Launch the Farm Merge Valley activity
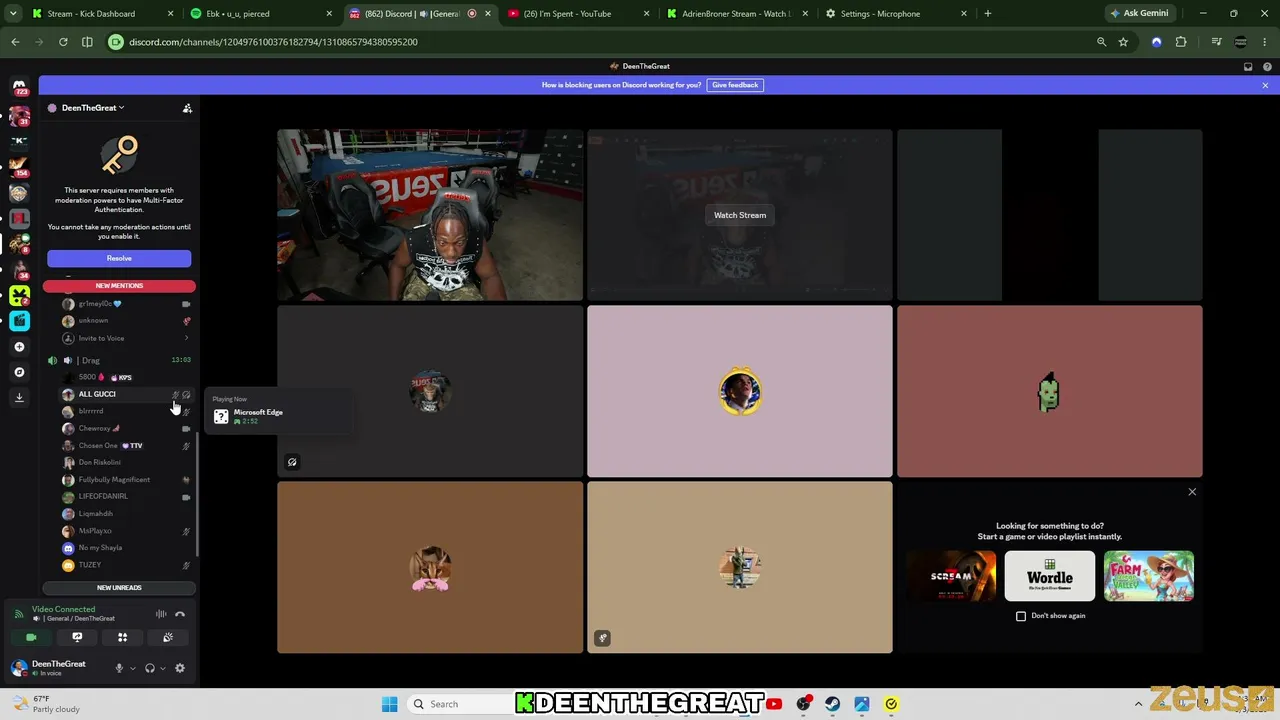 coord(1148,576)
